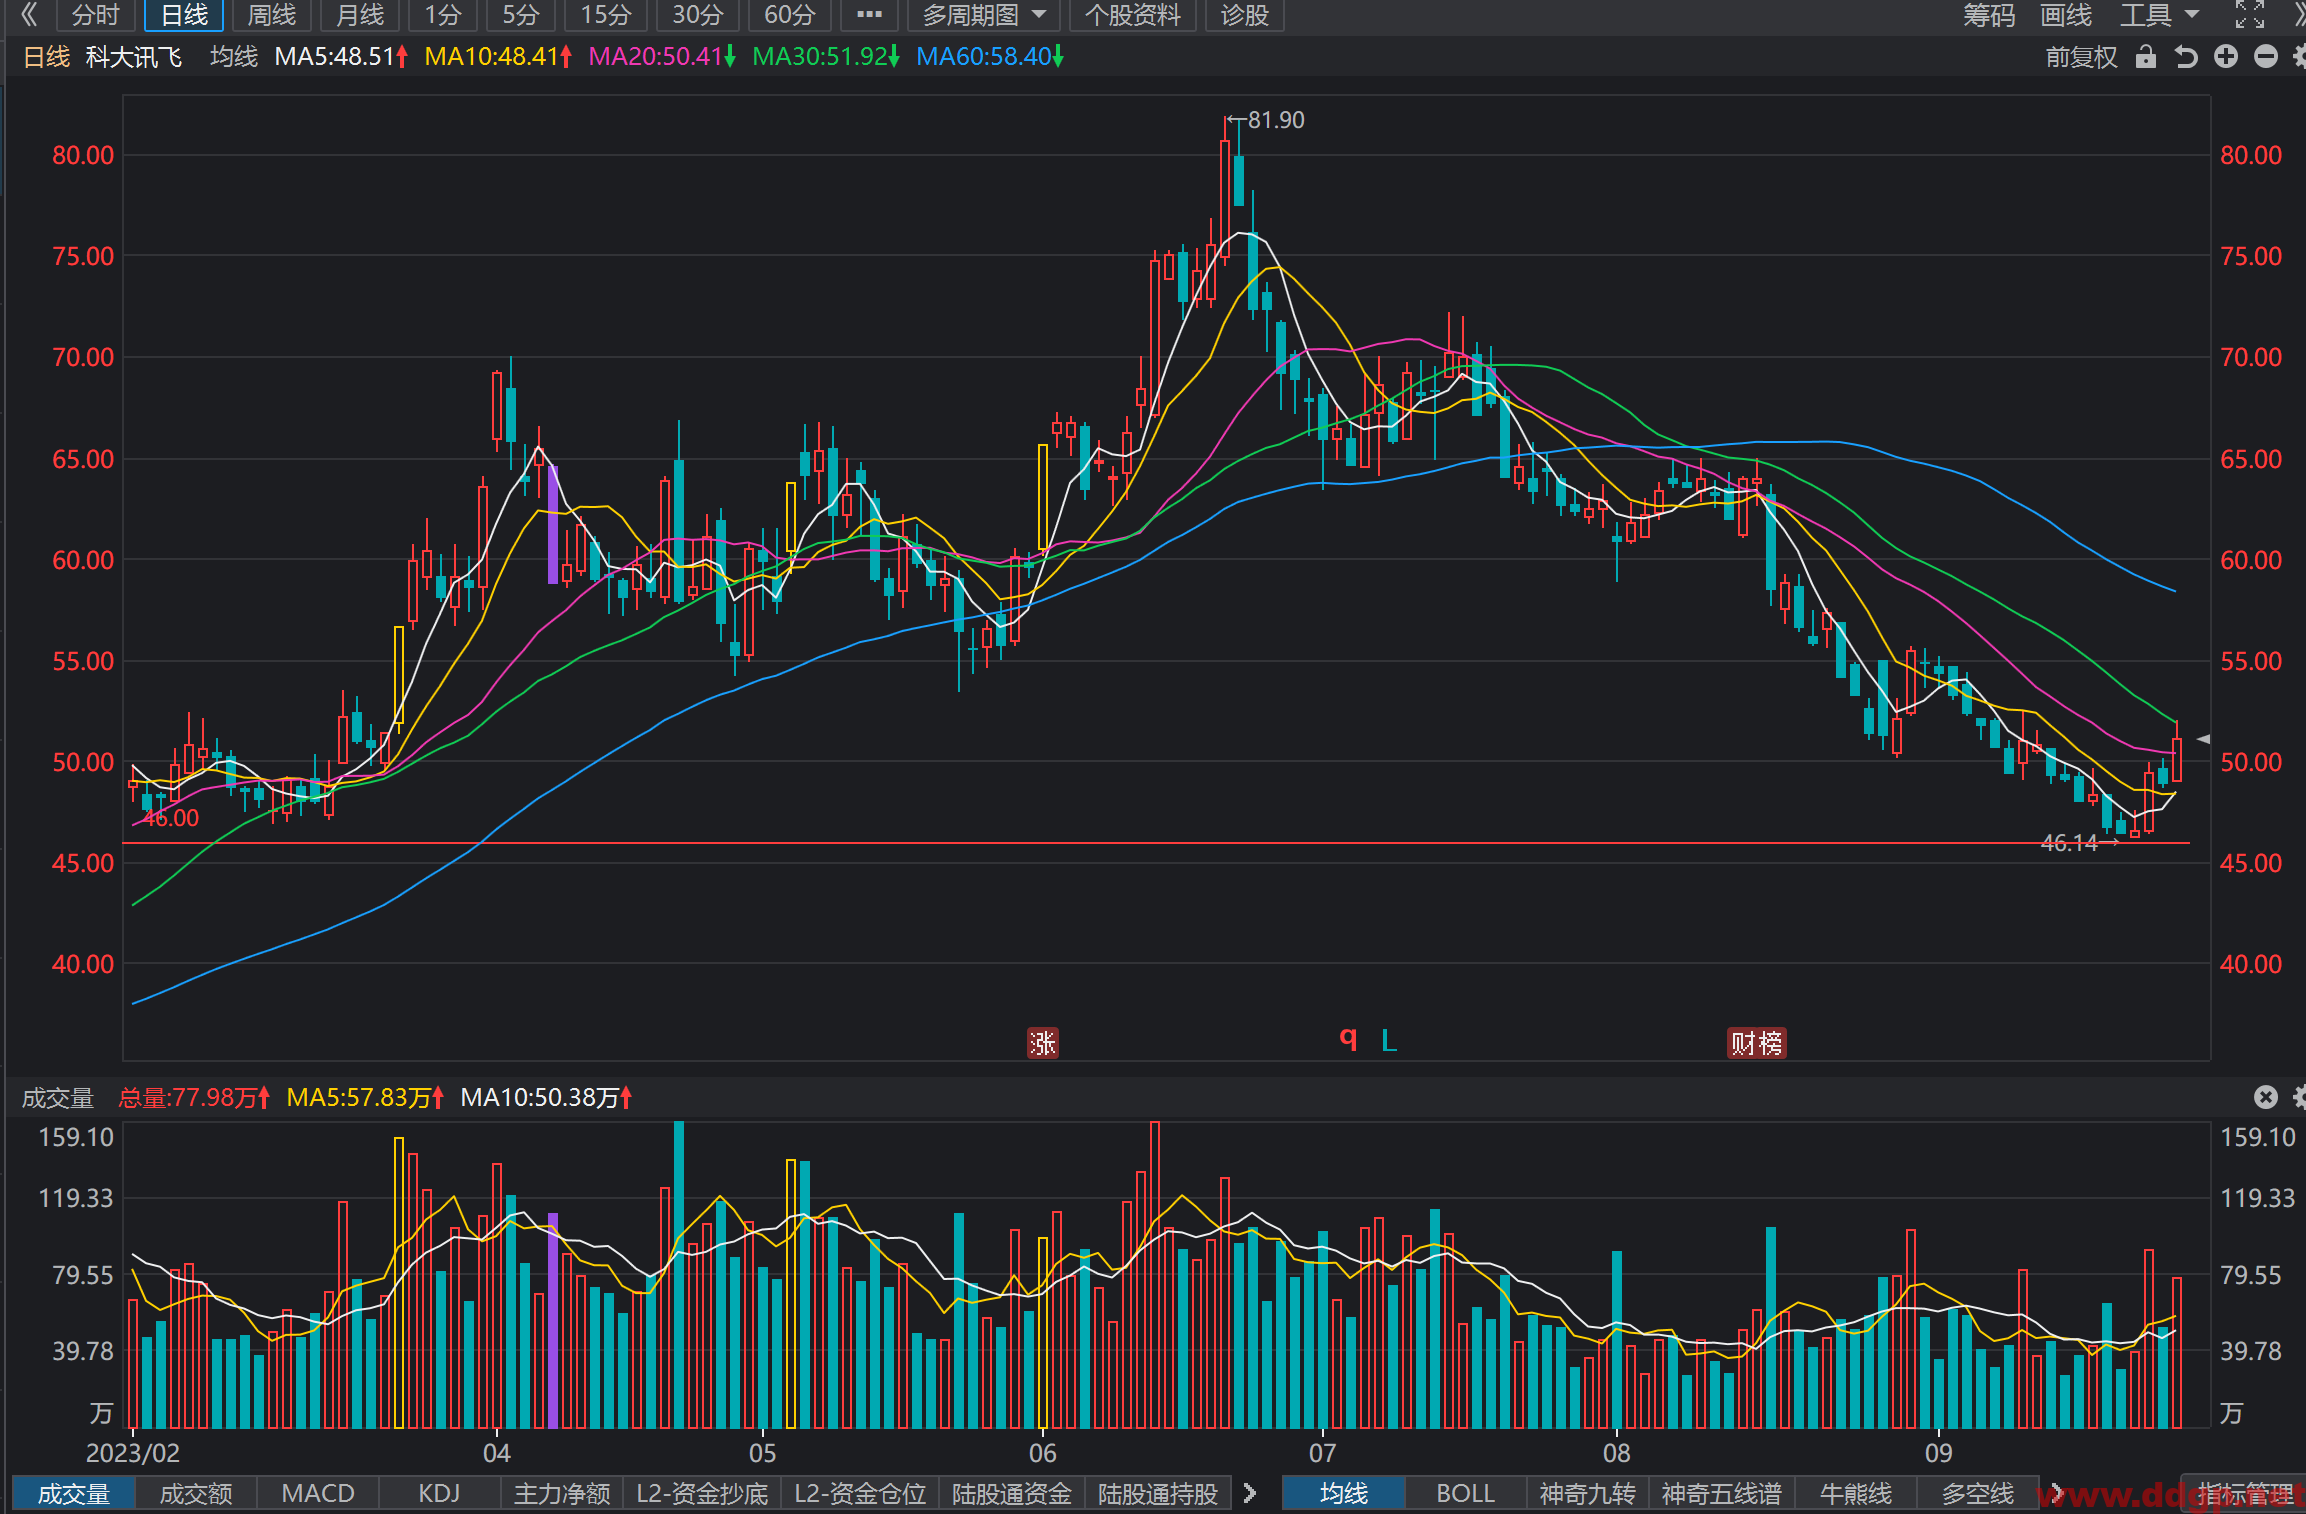
Task: Click the volume MA10:50.38万 label
Action: (x=546, y=1097)
